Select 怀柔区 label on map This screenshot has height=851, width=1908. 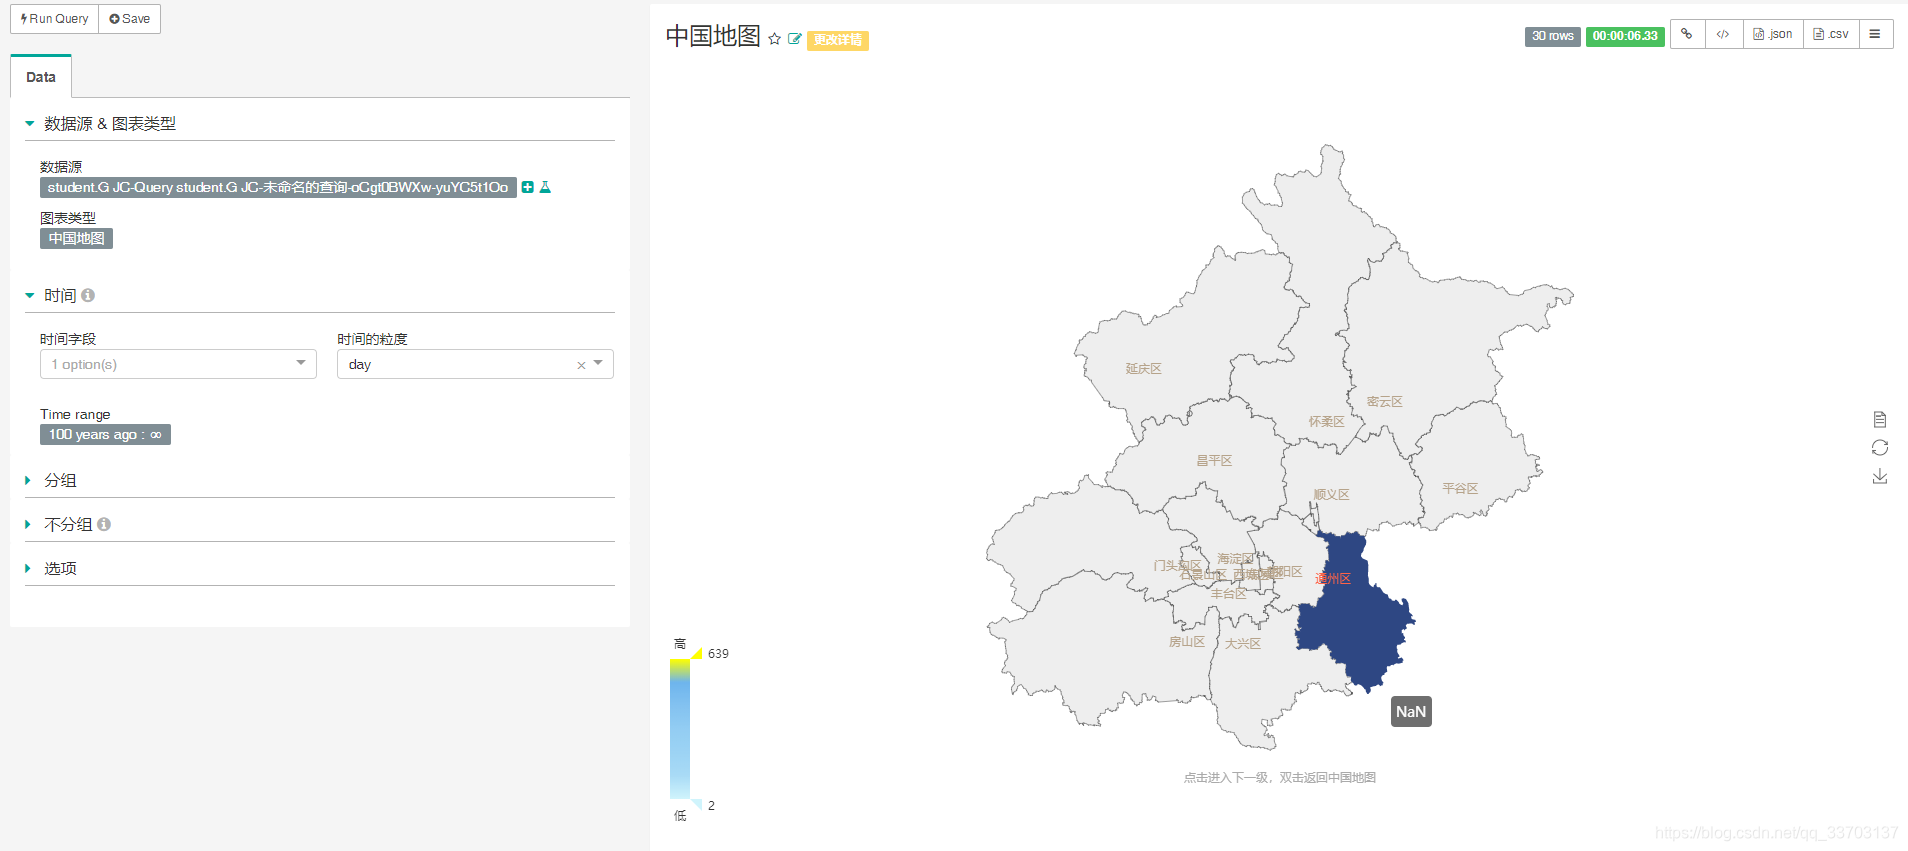click(1327, 422)
